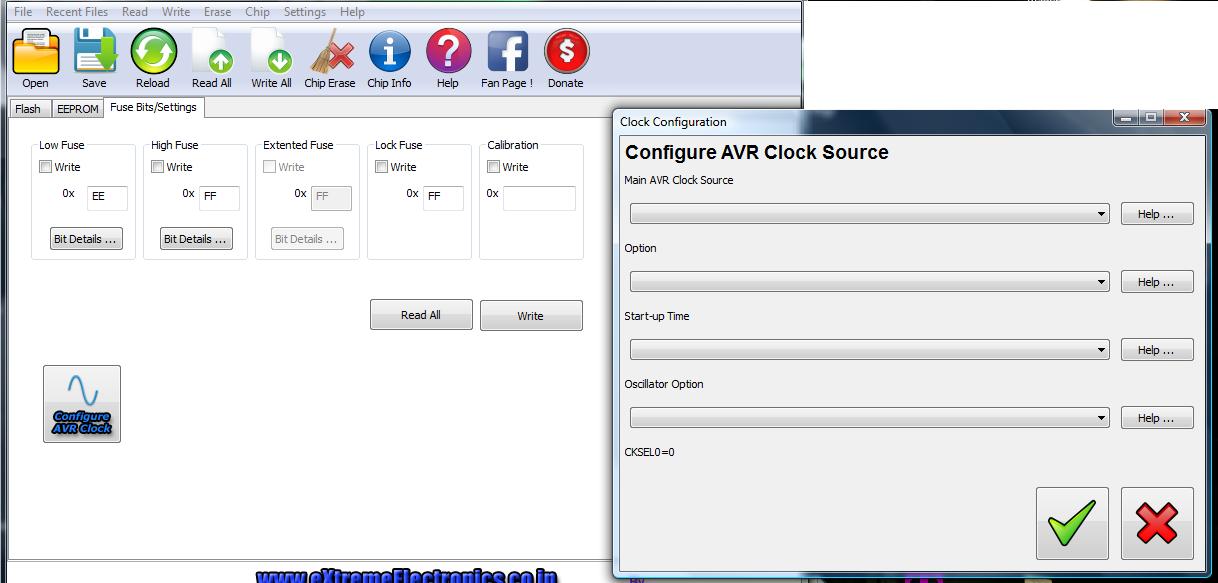The image size is (1218, 583).
Task: Open the Read menu
Action: [135, 12]
